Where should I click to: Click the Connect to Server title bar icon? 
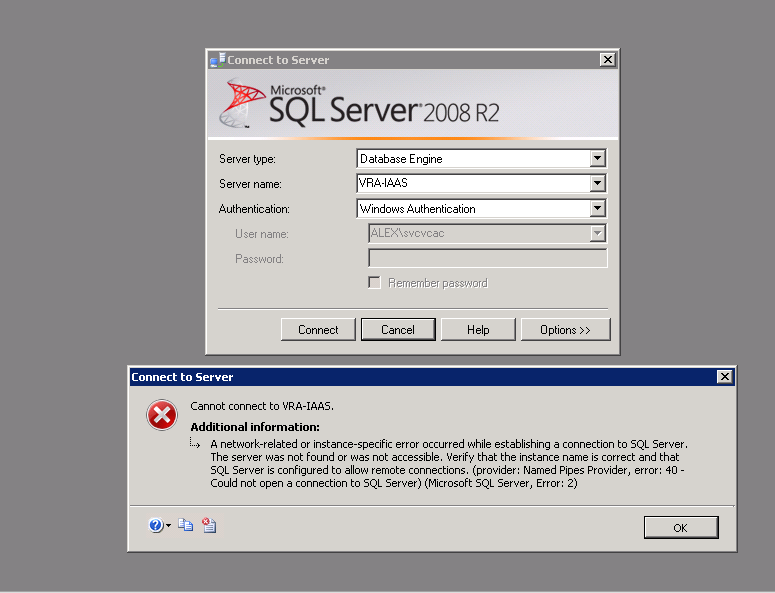tap(217, 60)
